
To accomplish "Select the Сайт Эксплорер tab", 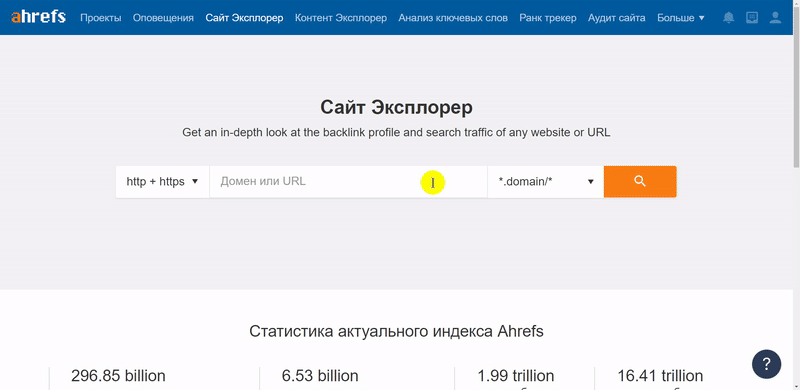I will [244, 18].
